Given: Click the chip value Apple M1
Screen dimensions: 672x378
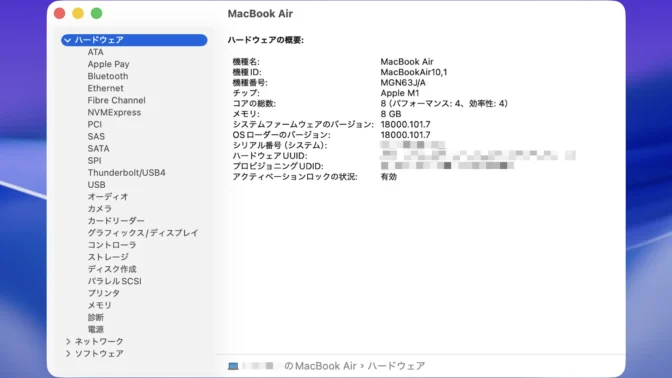Looking at the screenshot, I should click(x=399, y=93).
